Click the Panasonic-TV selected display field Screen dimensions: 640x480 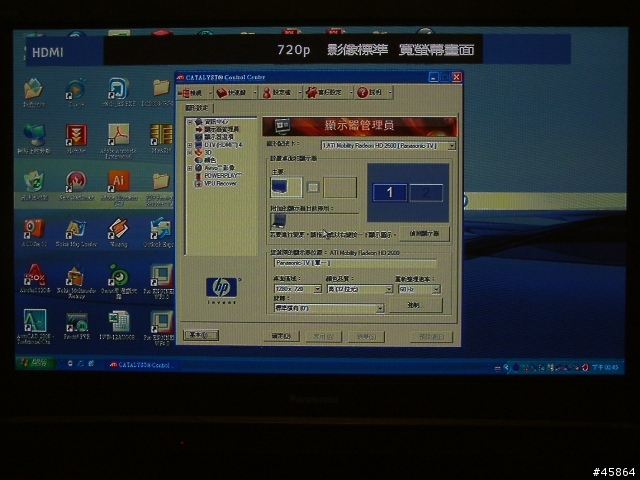point(355,263)
